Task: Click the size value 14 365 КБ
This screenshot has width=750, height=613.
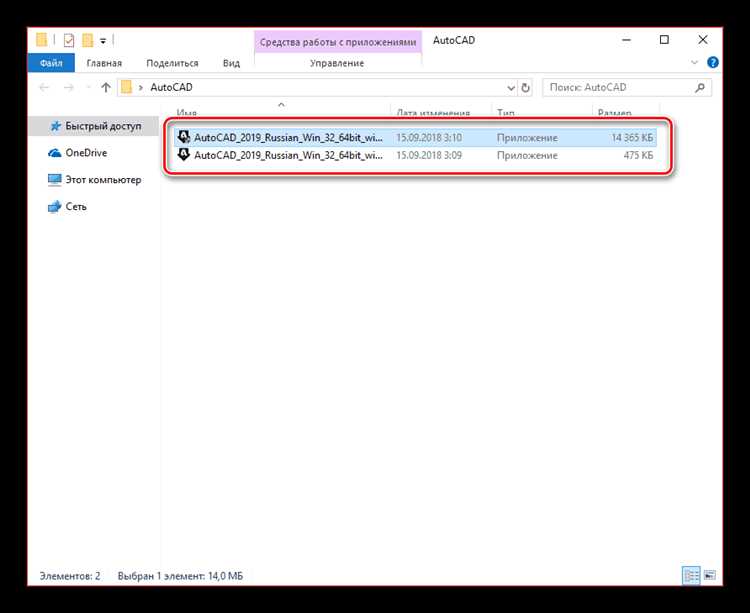Action: (632, 138)
